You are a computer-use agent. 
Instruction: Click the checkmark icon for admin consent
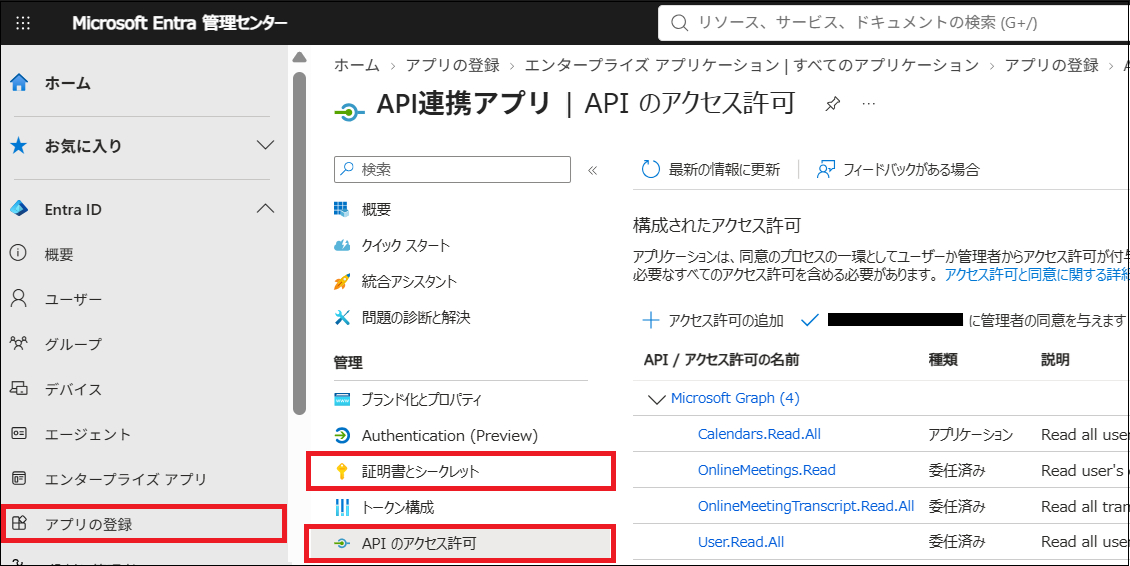click(x=811, y=320)
